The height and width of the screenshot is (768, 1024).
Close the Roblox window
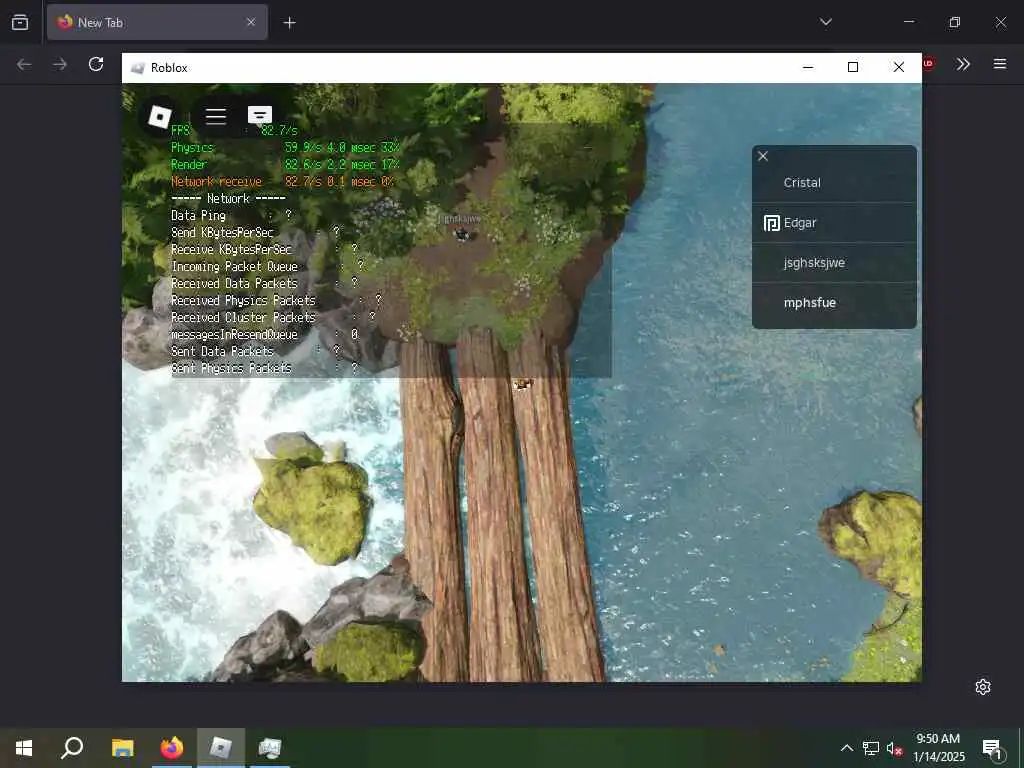[x=899, y=67]
